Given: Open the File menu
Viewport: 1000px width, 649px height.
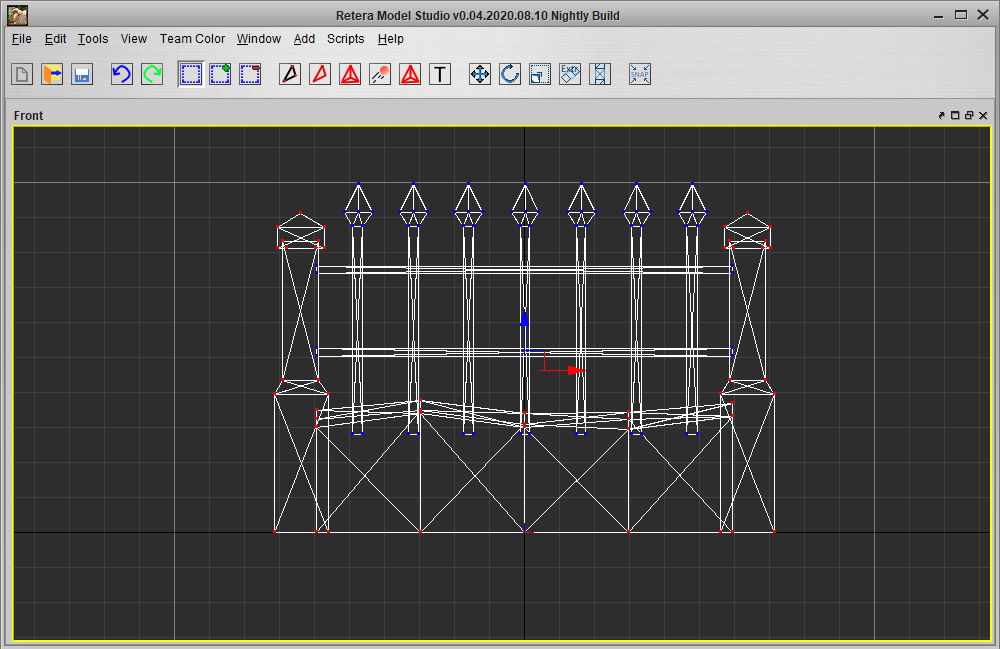Looking at the screenshot, I should click(22, 39).
